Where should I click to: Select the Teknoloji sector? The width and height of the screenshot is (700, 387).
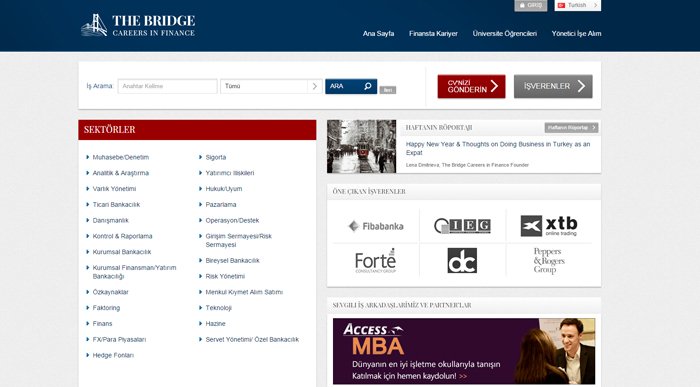coord(218,308)
